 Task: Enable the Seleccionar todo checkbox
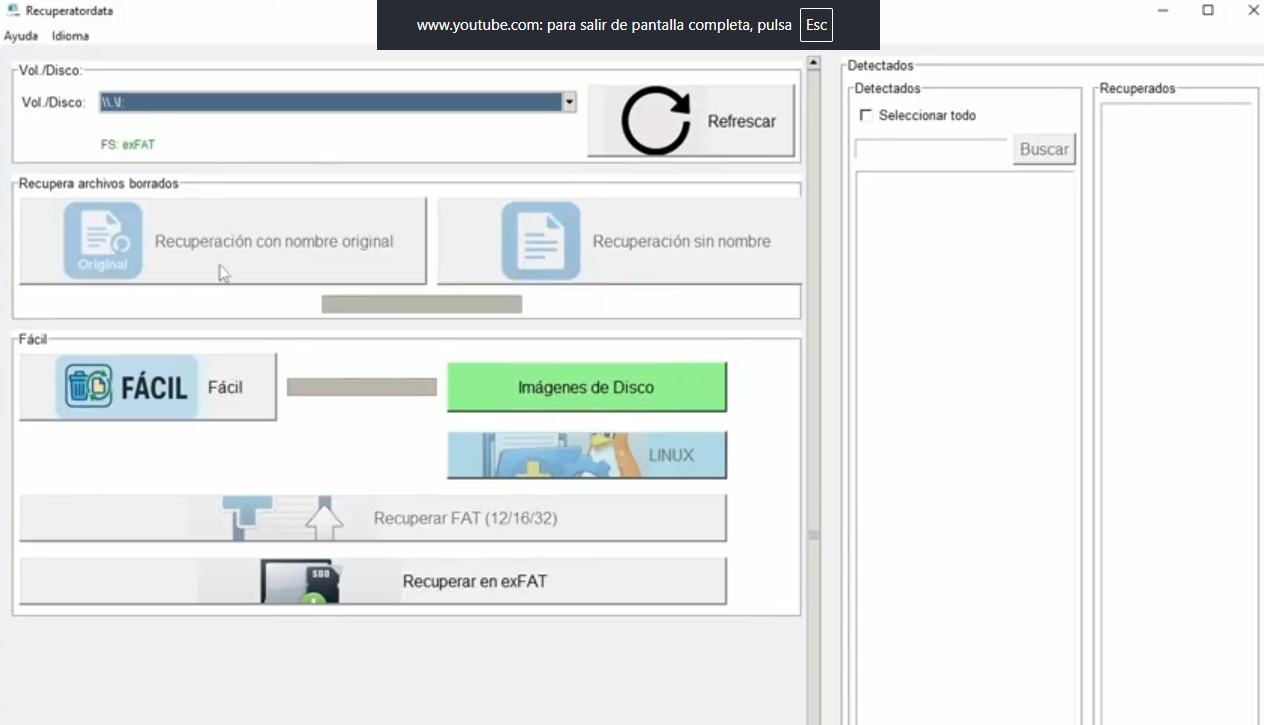click(866, 115)
